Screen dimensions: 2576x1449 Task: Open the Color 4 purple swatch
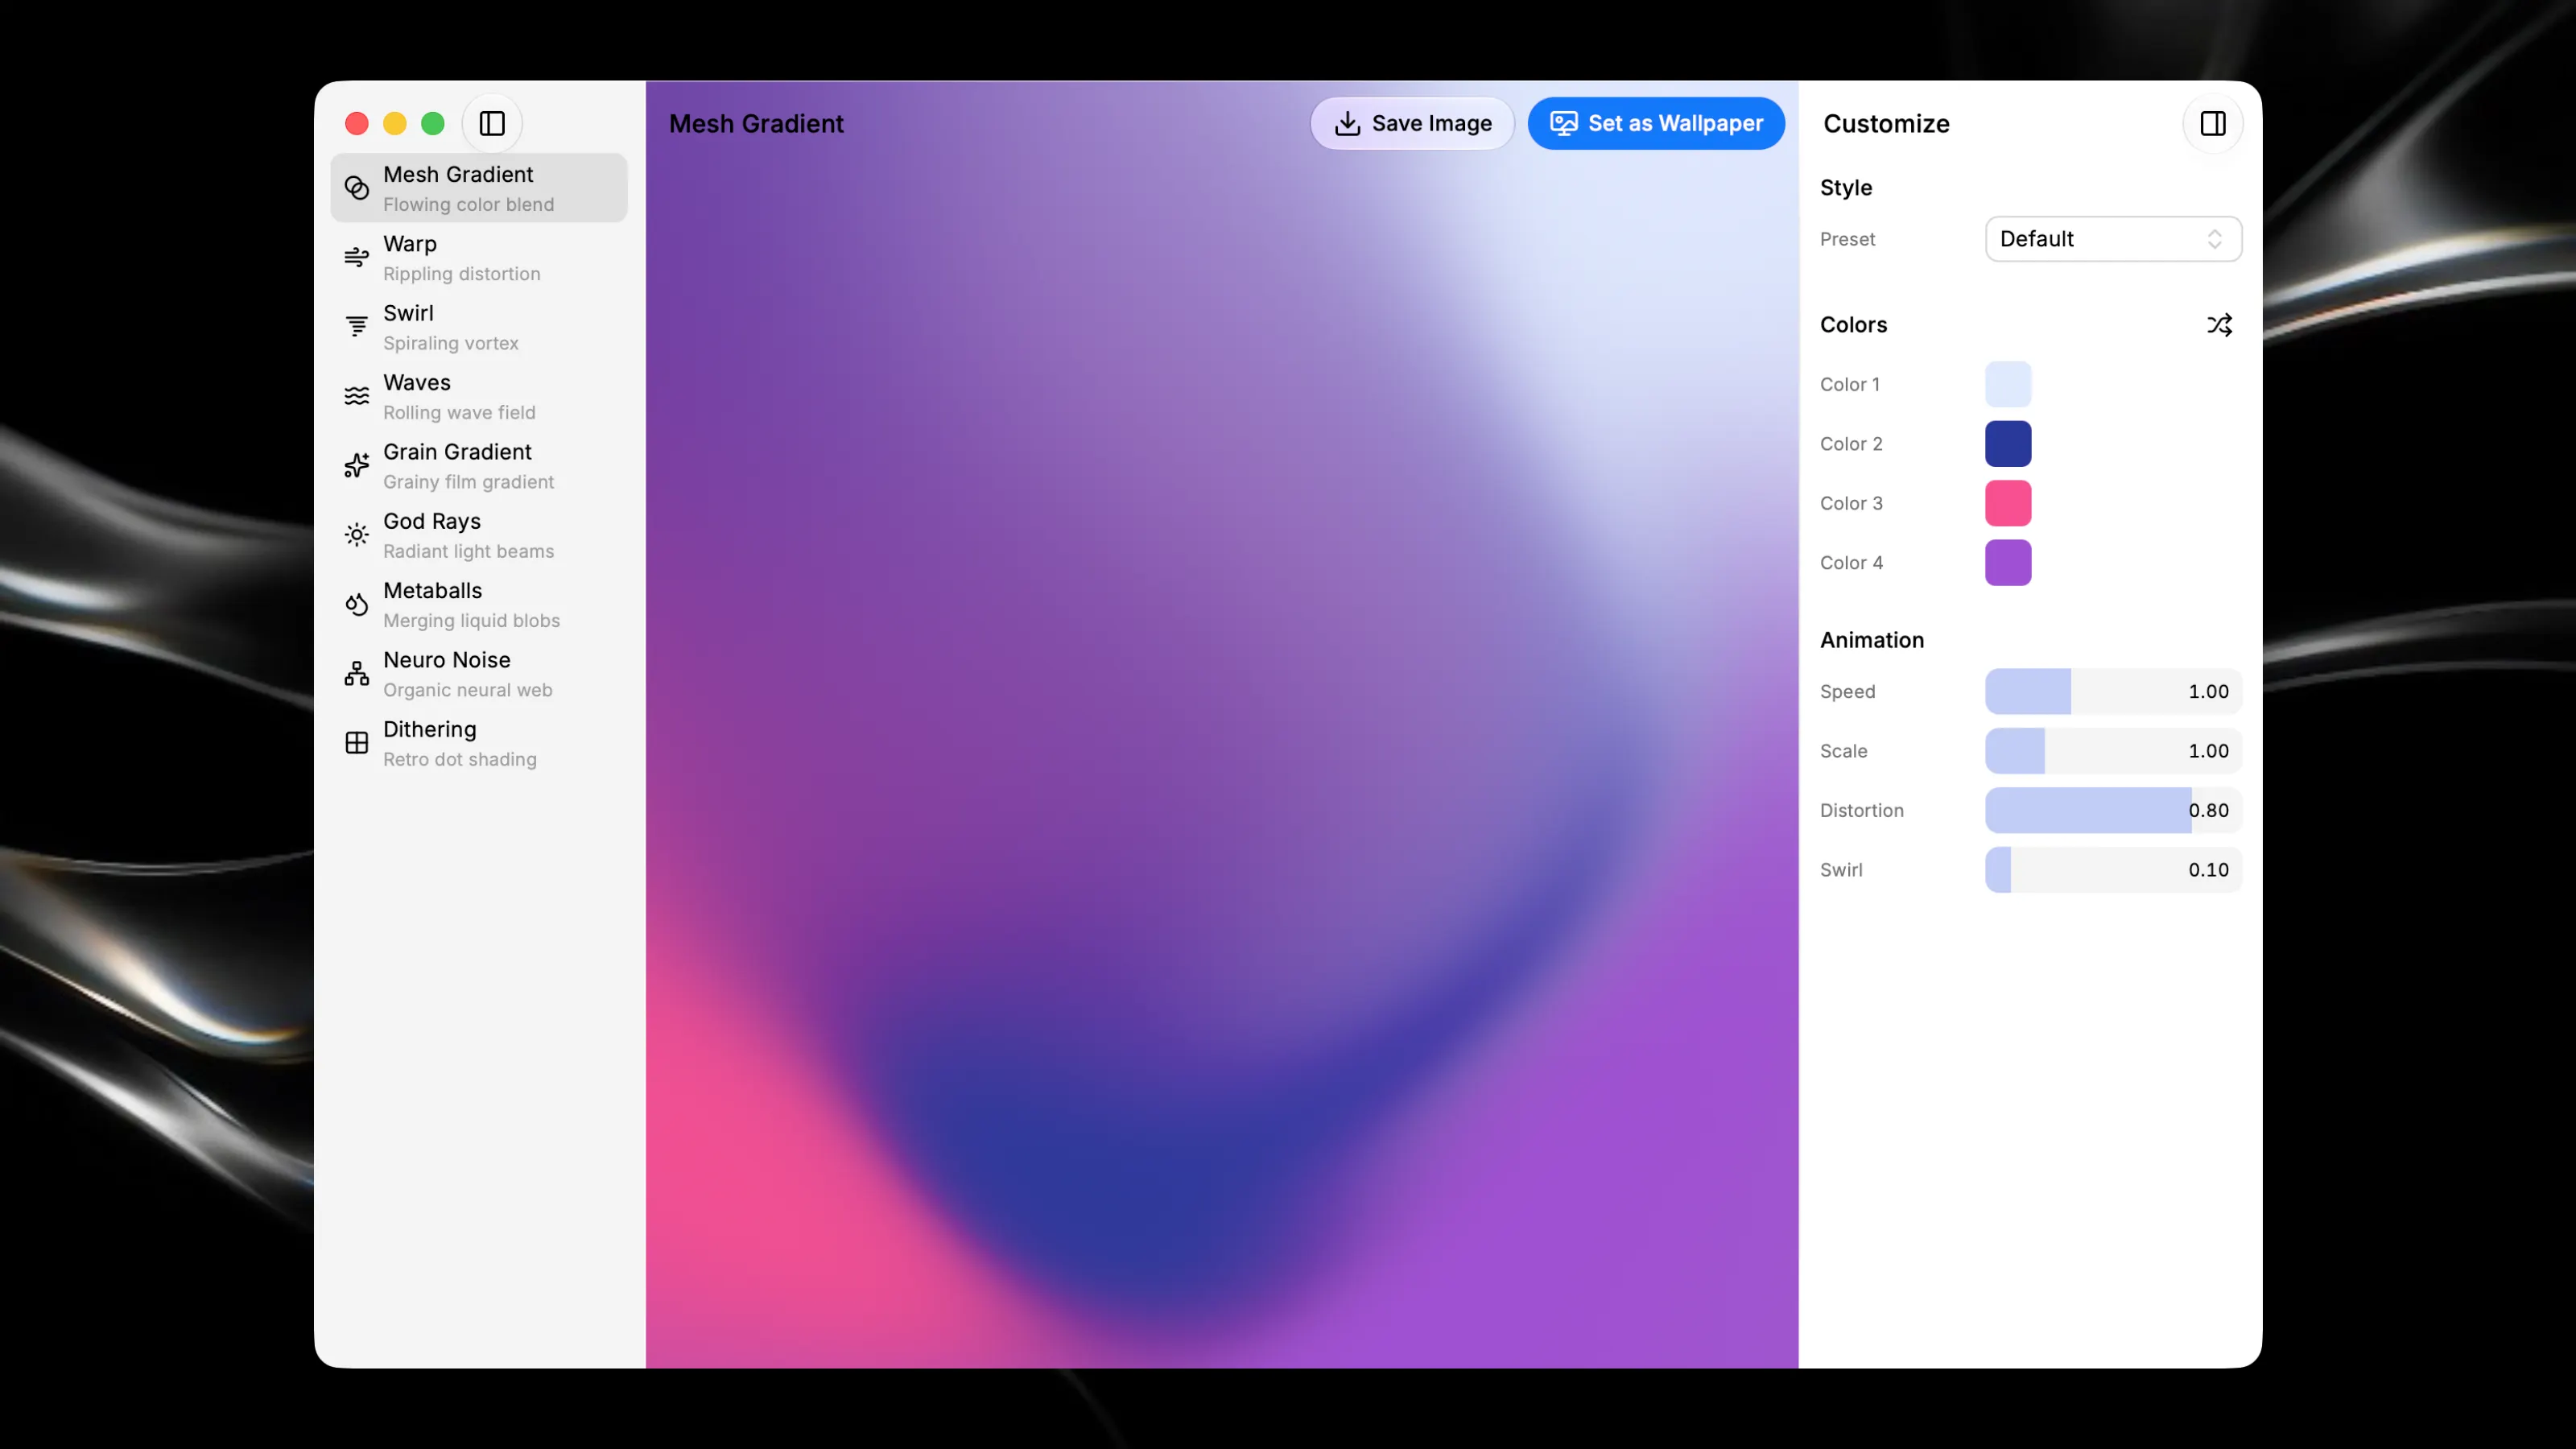click(2008, 563)
